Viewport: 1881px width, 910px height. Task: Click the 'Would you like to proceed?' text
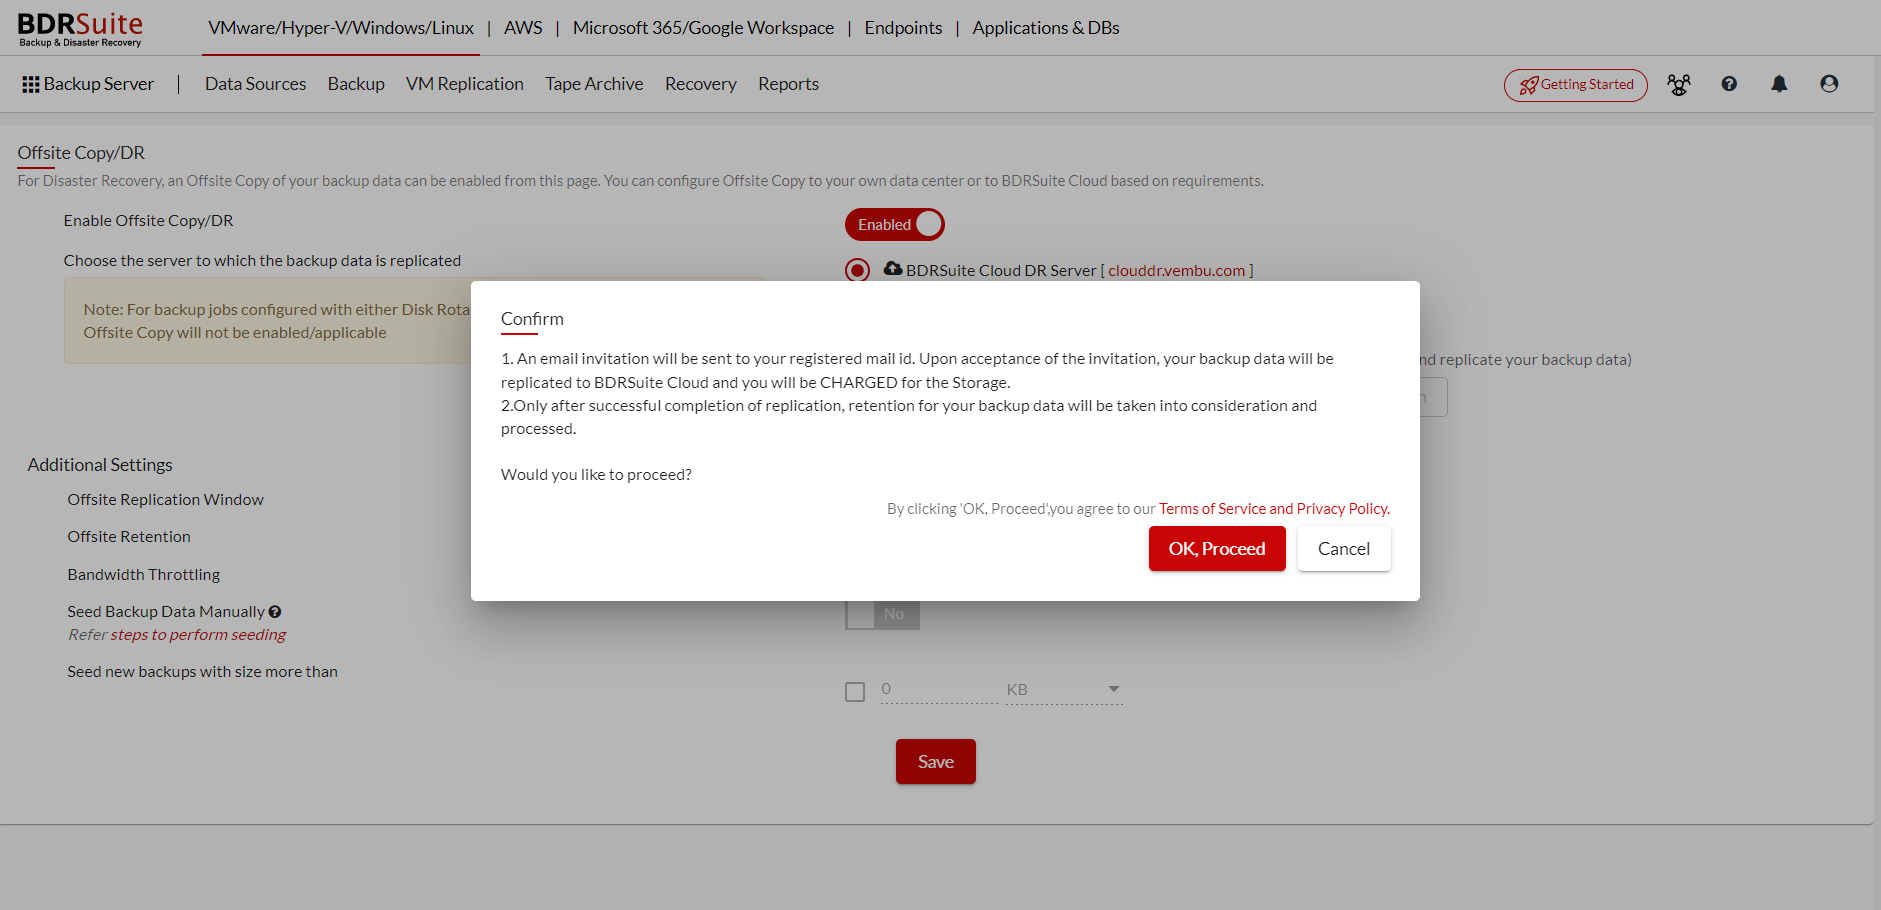[596, 475]
